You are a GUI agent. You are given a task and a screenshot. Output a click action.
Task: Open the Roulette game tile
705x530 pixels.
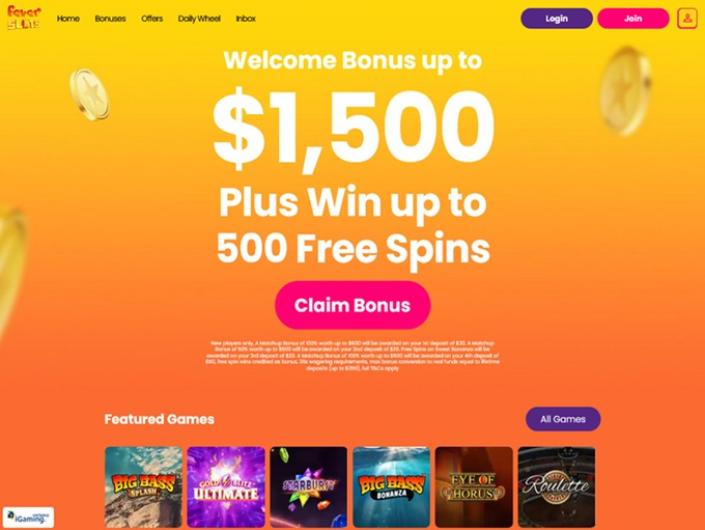(557, 487)
